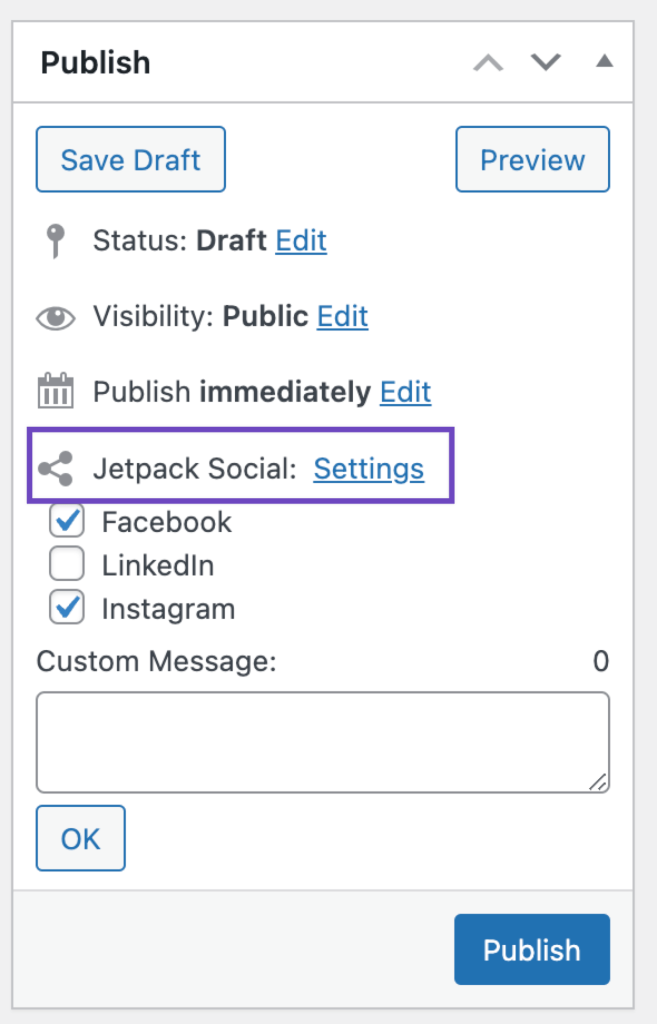Uncheck the Facebook sharing checkbox
Screen dimensions: 657x1024
66,520
